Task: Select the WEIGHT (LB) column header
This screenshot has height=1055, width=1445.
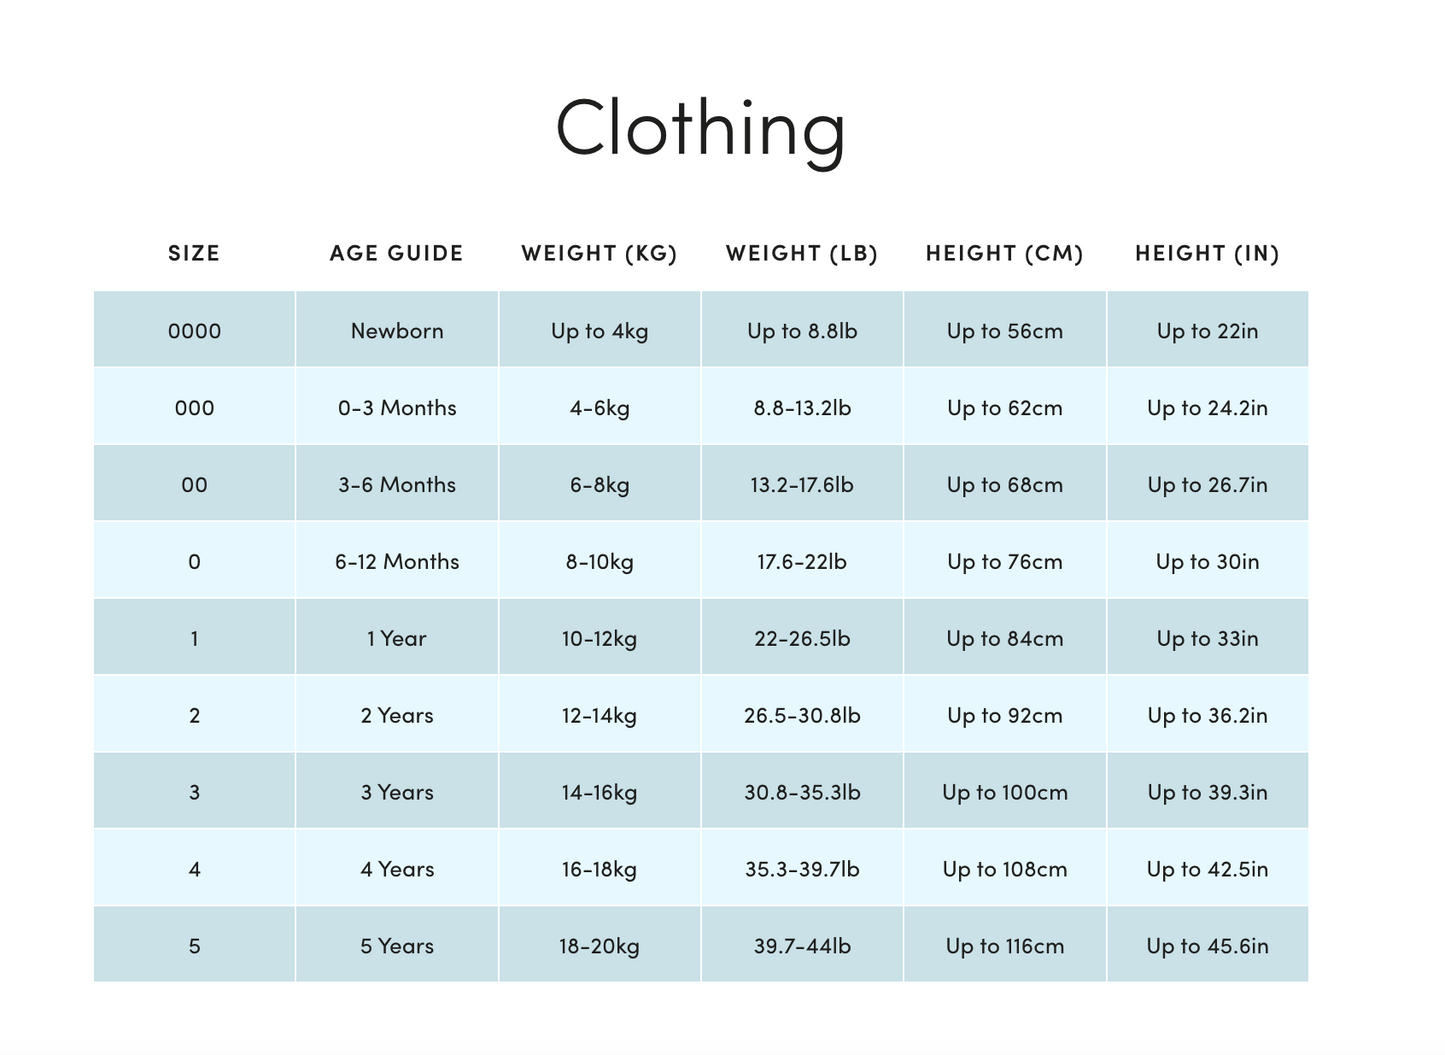Action: click(802, 253)
